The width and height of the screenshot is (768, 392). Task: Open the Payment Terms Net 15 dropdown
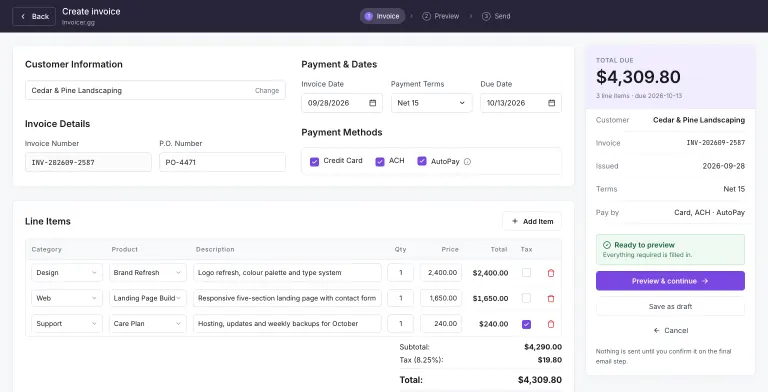[432, 103]
